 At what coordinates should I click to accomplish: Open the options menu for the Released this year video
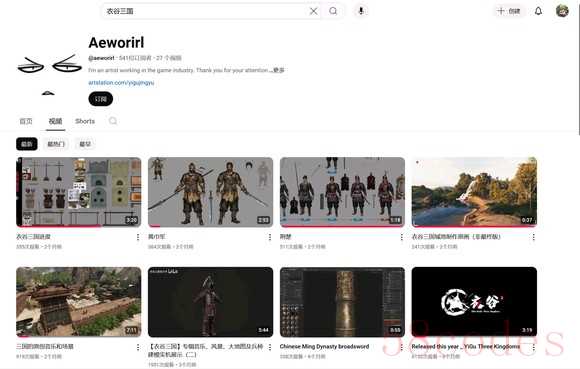point(533,347)
